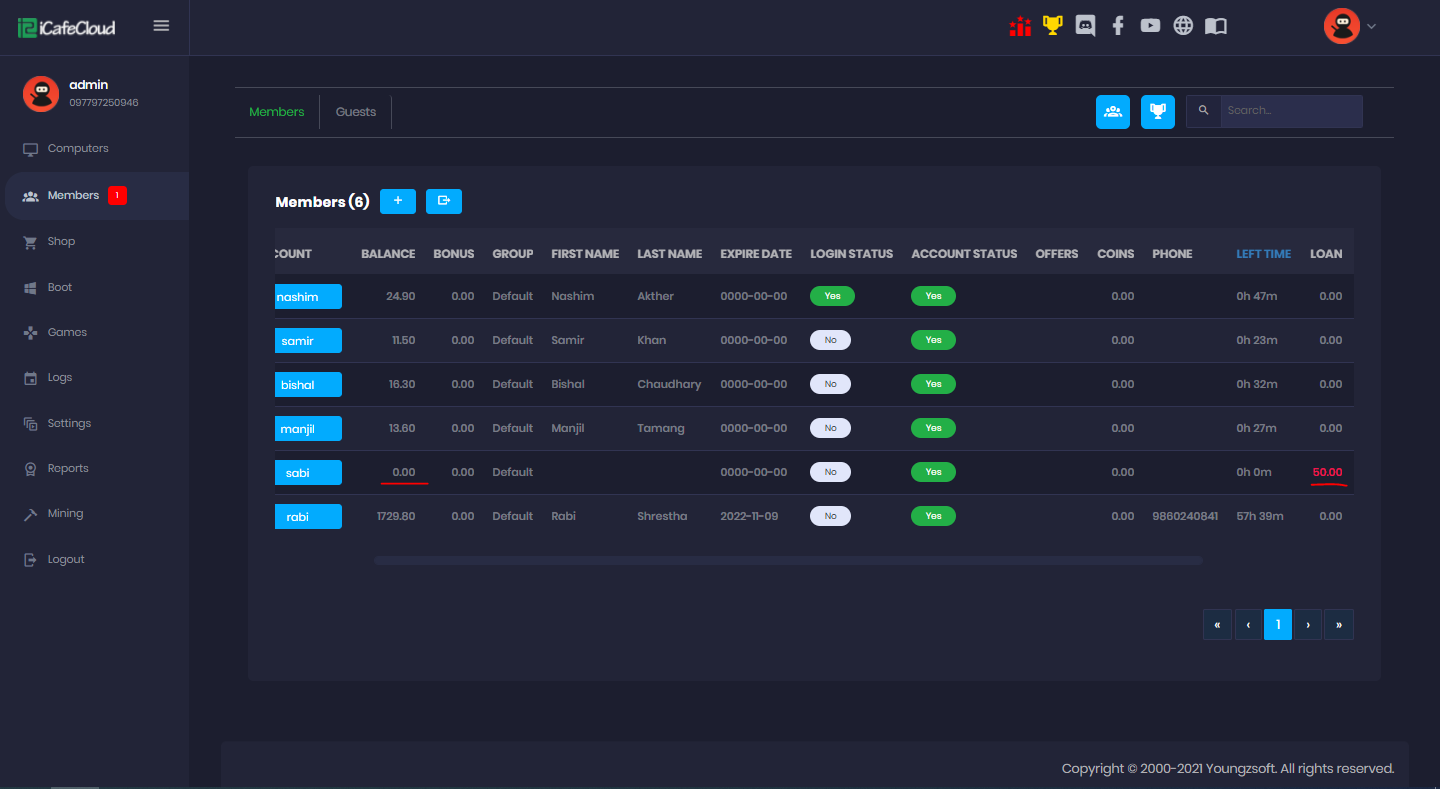Click the horizontal table scrollbar

pos(788,561)
